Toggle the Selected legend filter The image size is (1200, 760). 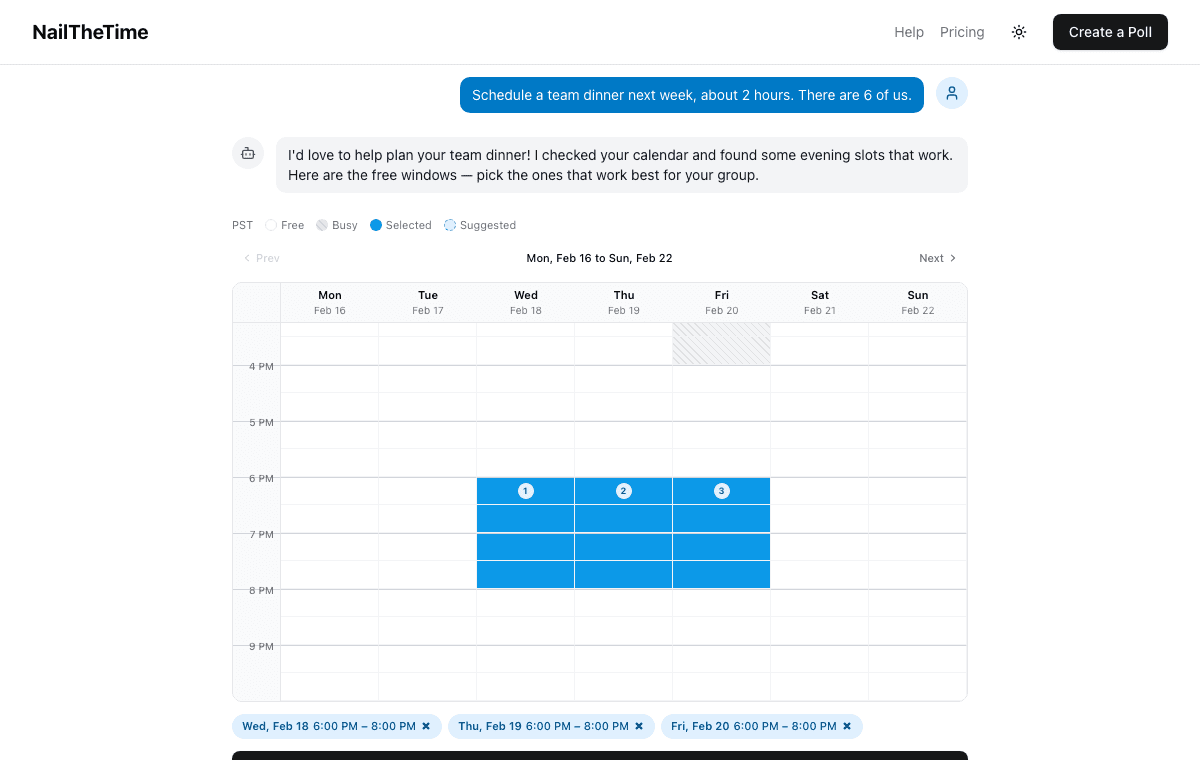[375, 225]
